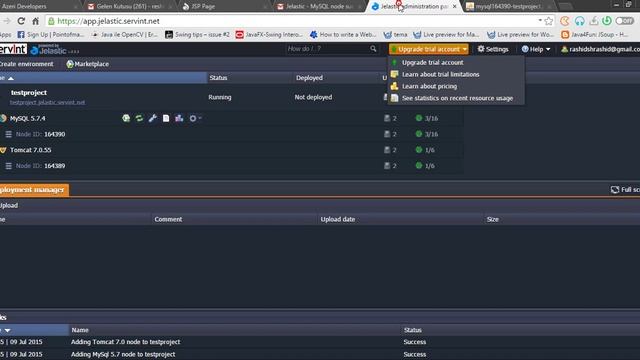Open 'Swing tips - issue #2' bookmark
Screen dimensions: 640x360
[198, 35]
